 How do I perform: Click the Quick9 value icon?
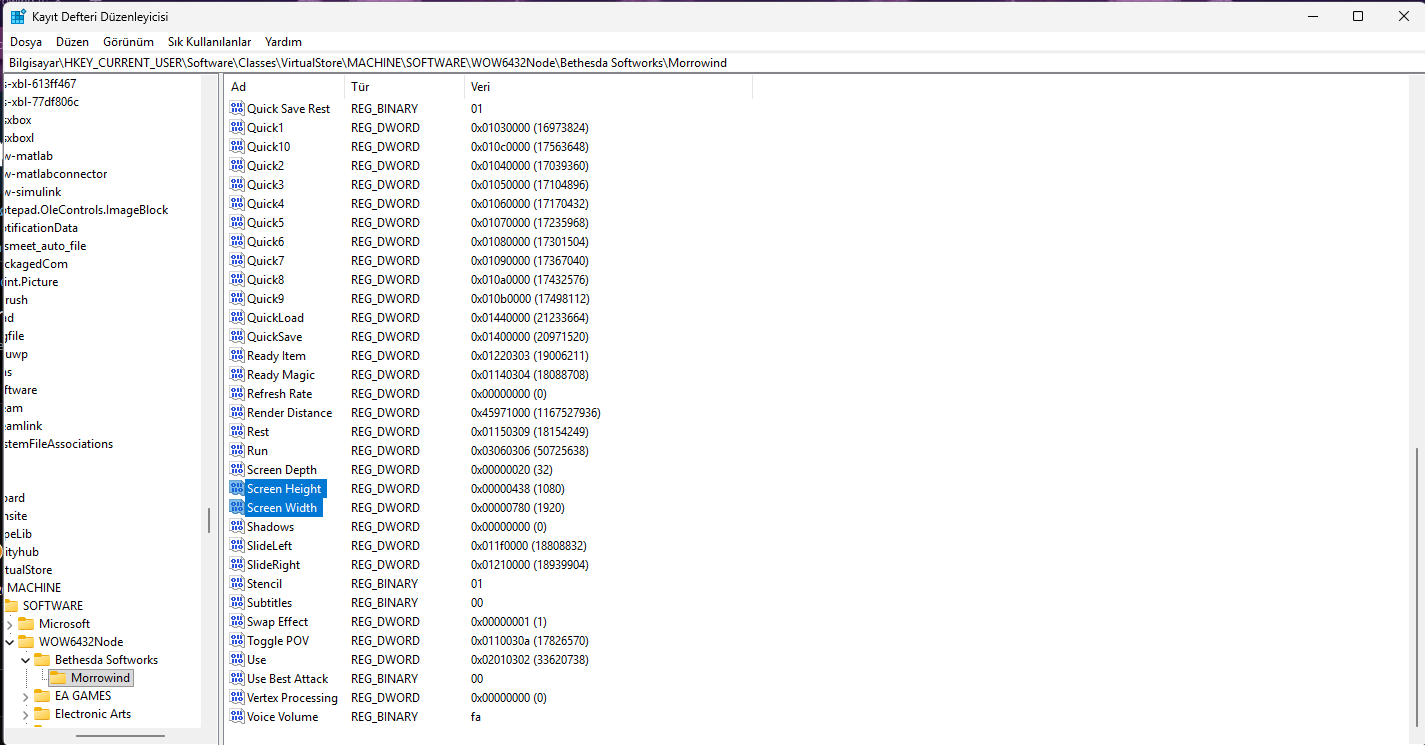[237, 298]
